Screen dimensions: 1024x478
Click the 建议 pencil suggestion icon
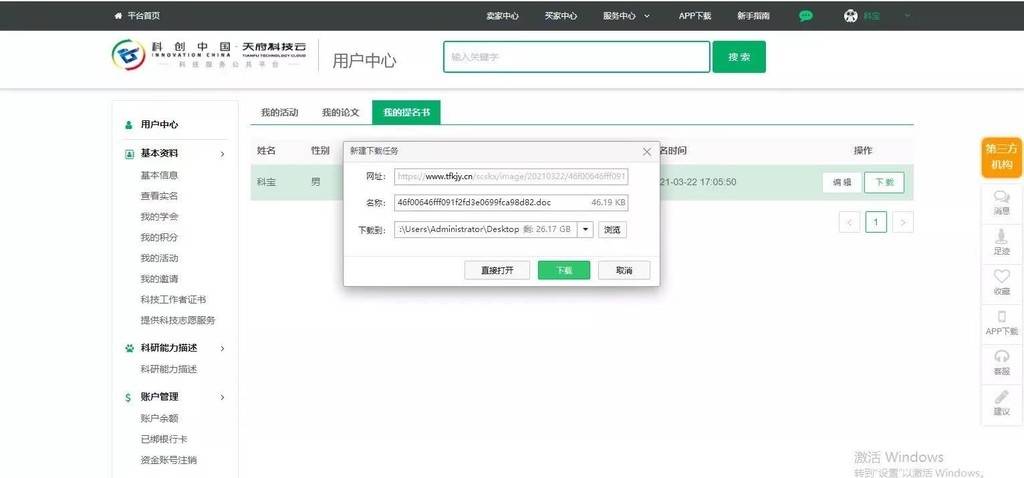pos(1001,401)
